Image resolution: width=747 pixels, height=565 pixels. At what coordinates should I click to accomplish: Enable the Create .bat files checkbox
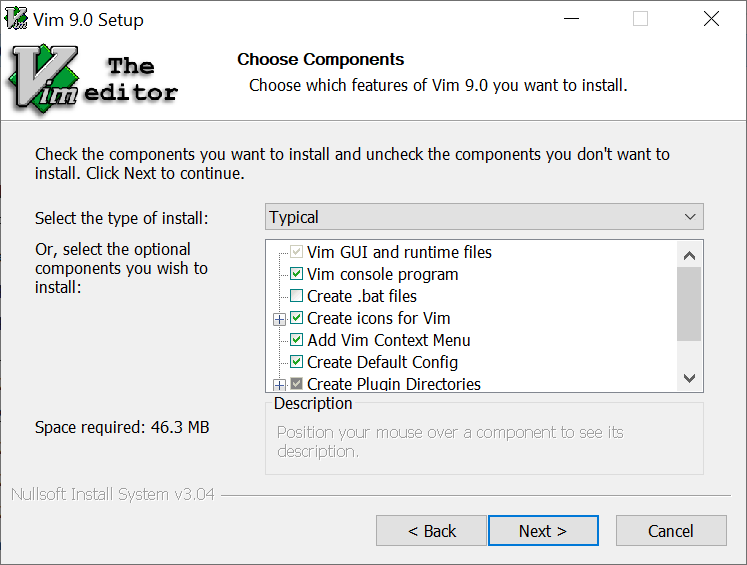tap(296, 296)
